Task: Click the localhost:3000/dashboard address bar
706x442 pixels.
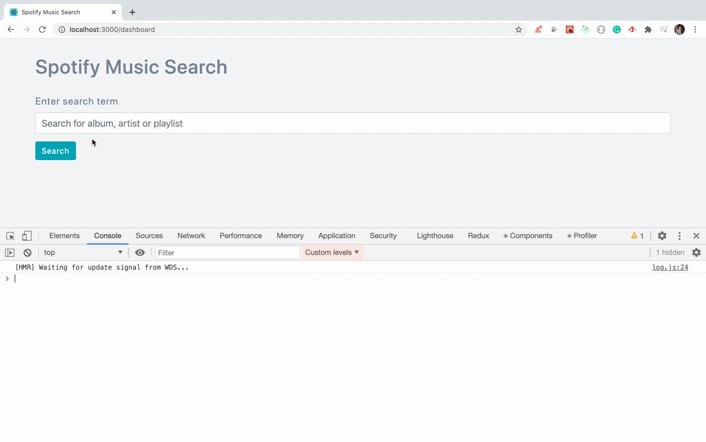Action: (x=288, y=30)
